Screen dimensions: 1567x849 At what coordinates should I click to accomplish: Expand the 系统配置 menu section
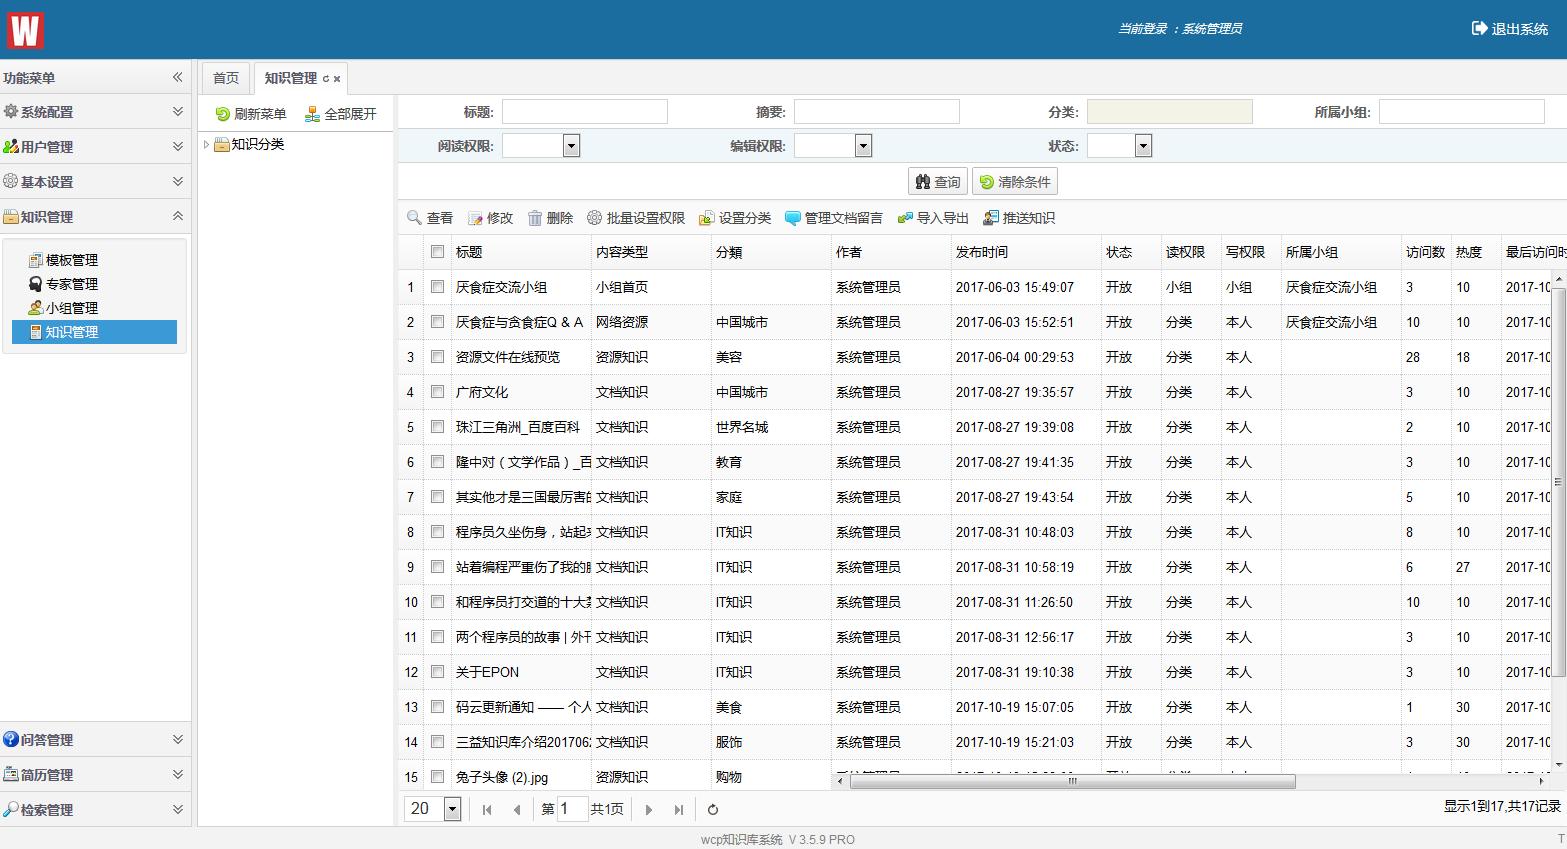(x=94, y=112)
